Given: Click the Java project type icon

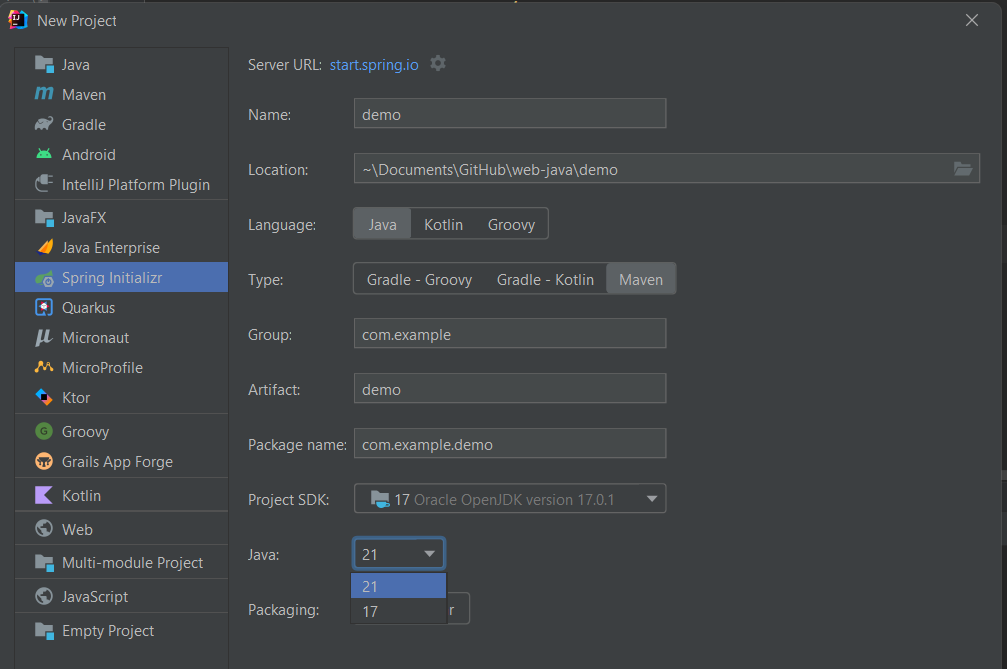Looking at the screenshot, I should tap(44, 64).
